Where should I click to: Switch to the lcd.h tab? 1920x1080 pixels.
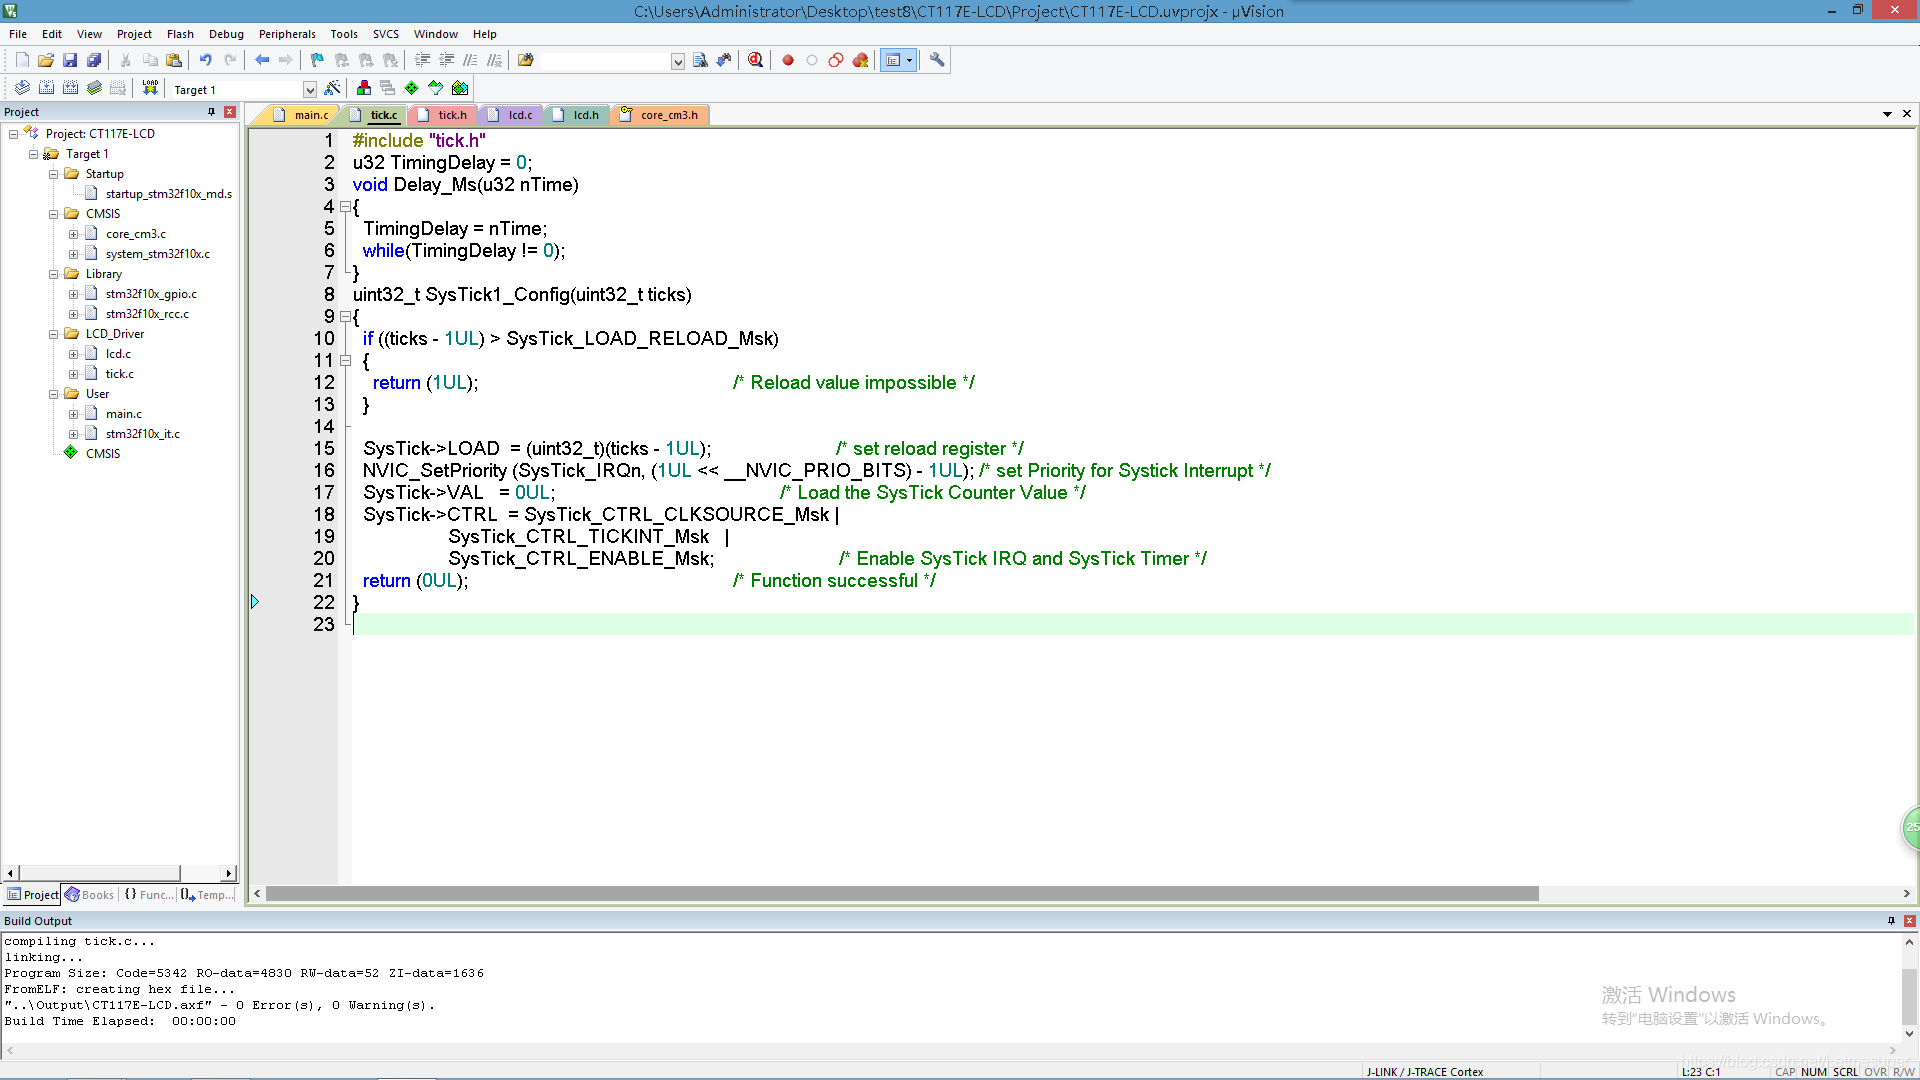[x=585, y=115]
